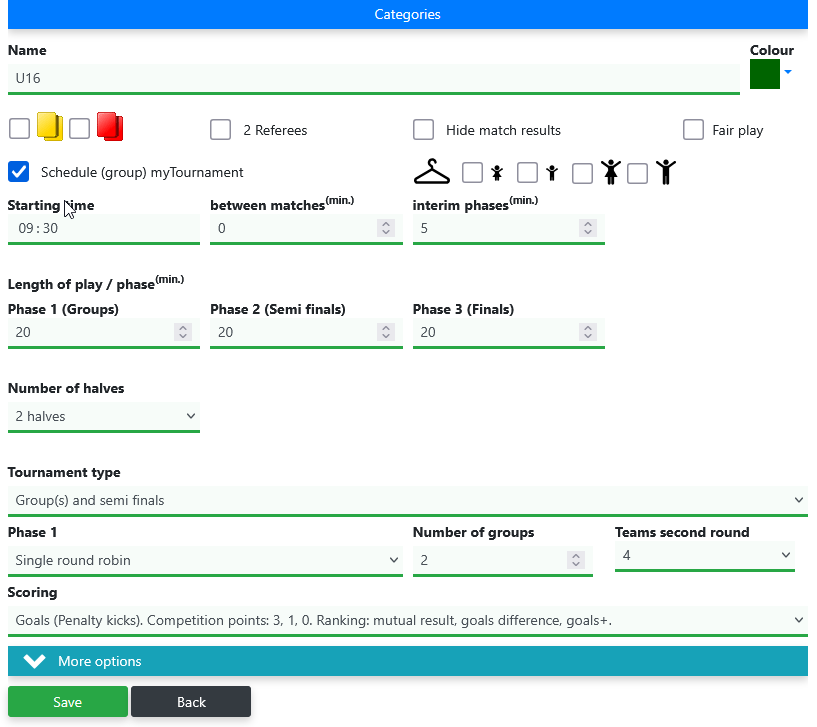
Task: Click the Name field containing U16
Action: tap(370, 78)
